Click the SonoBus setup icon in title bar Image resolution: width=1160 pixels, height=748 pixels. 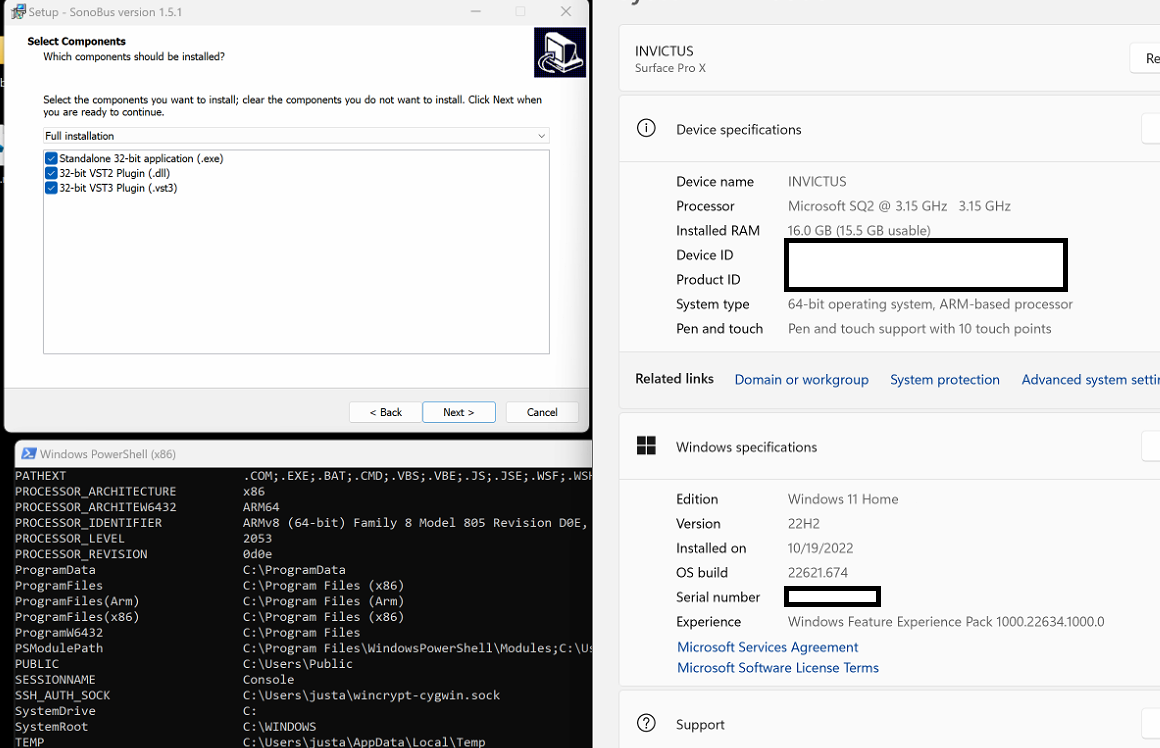[18, 12]
